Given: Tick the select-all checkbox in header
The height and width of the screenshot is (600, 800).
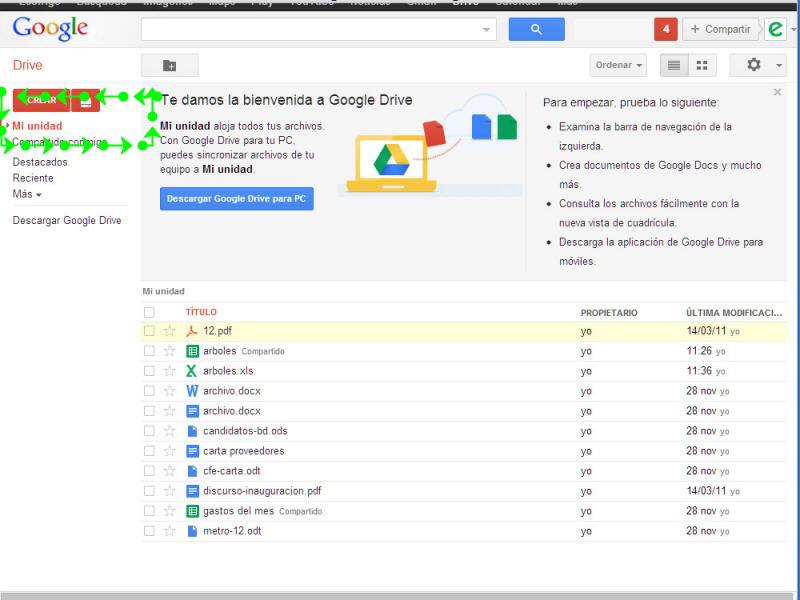Looking at the screenshot, I should [x=149, y=312].
